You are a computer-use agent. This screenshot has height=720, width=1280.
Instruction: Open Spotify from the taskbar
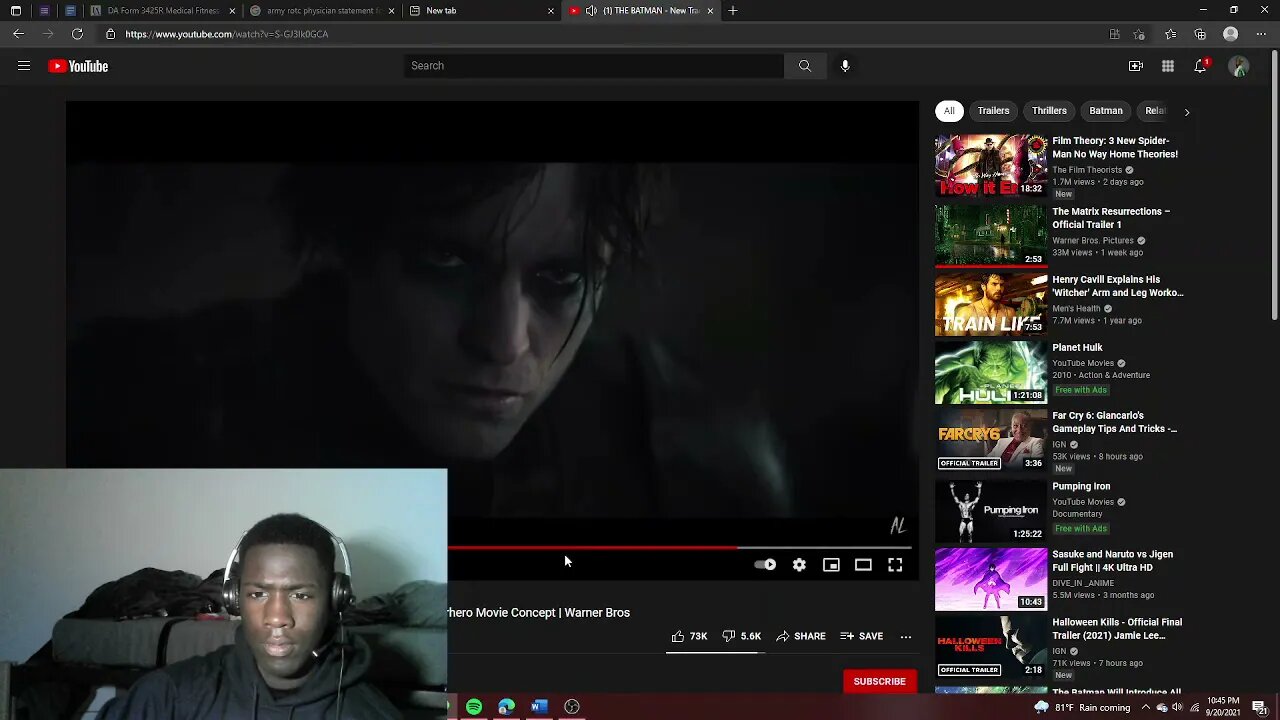474,707
